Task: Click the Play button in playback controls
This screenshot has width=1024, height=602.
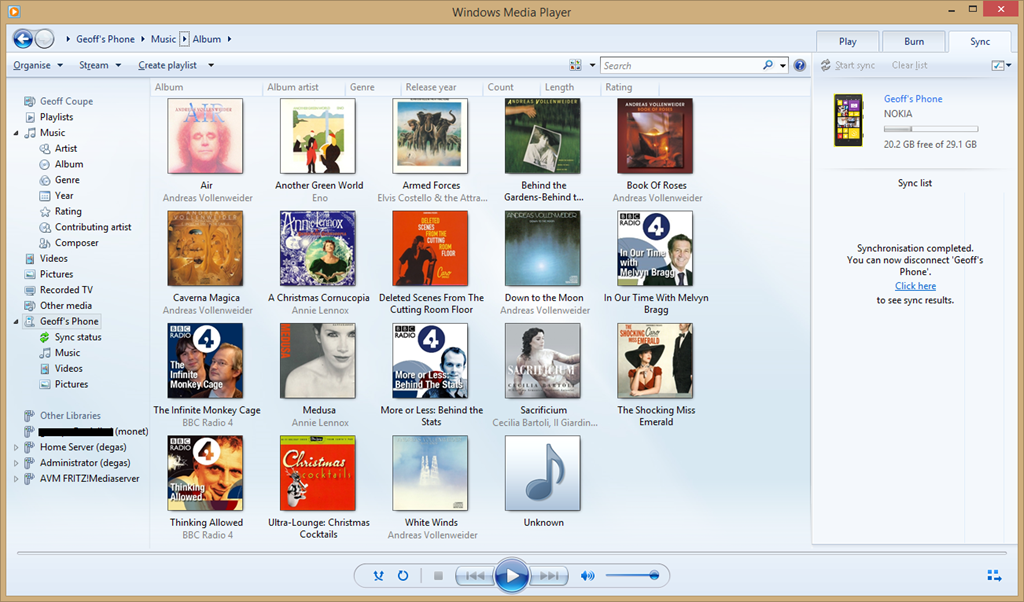Action: point(511,576)
